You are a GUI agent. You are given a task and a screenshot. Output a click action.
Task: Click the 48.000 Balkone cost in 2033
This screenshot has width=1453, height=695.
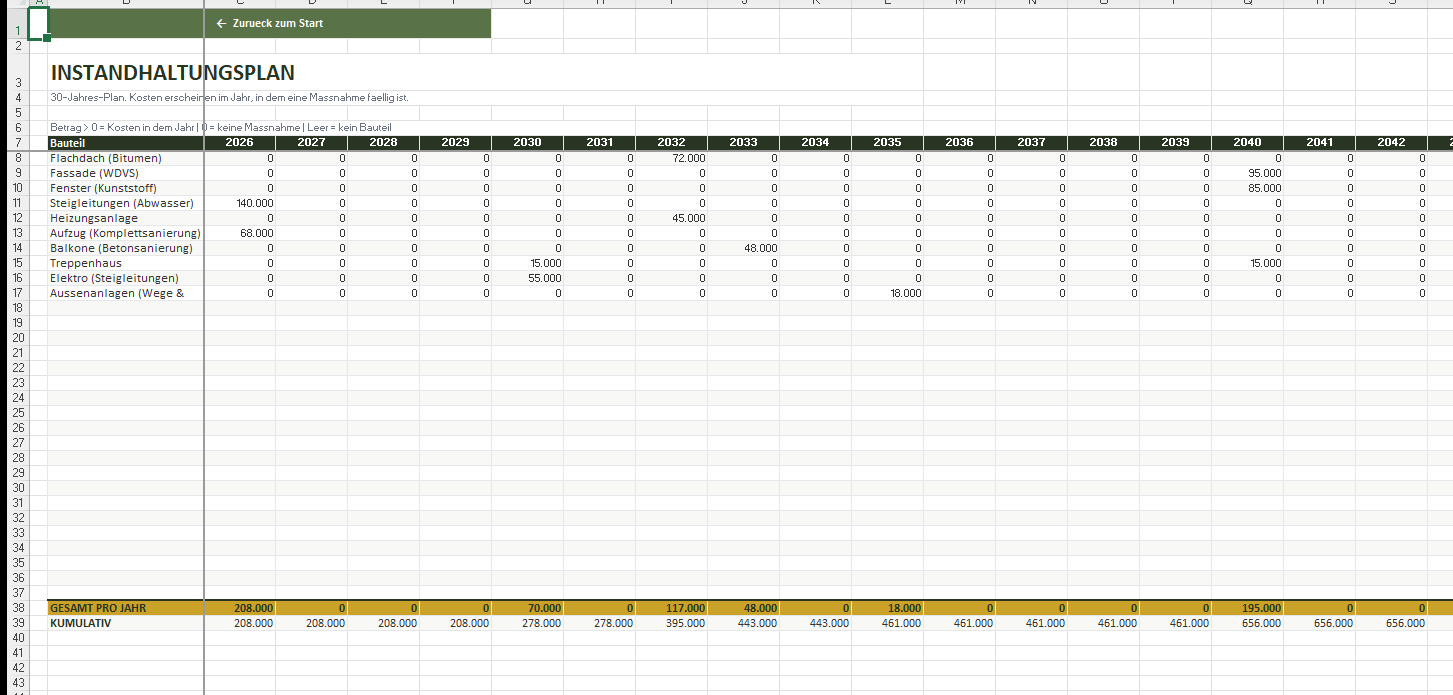click(743, 248)
